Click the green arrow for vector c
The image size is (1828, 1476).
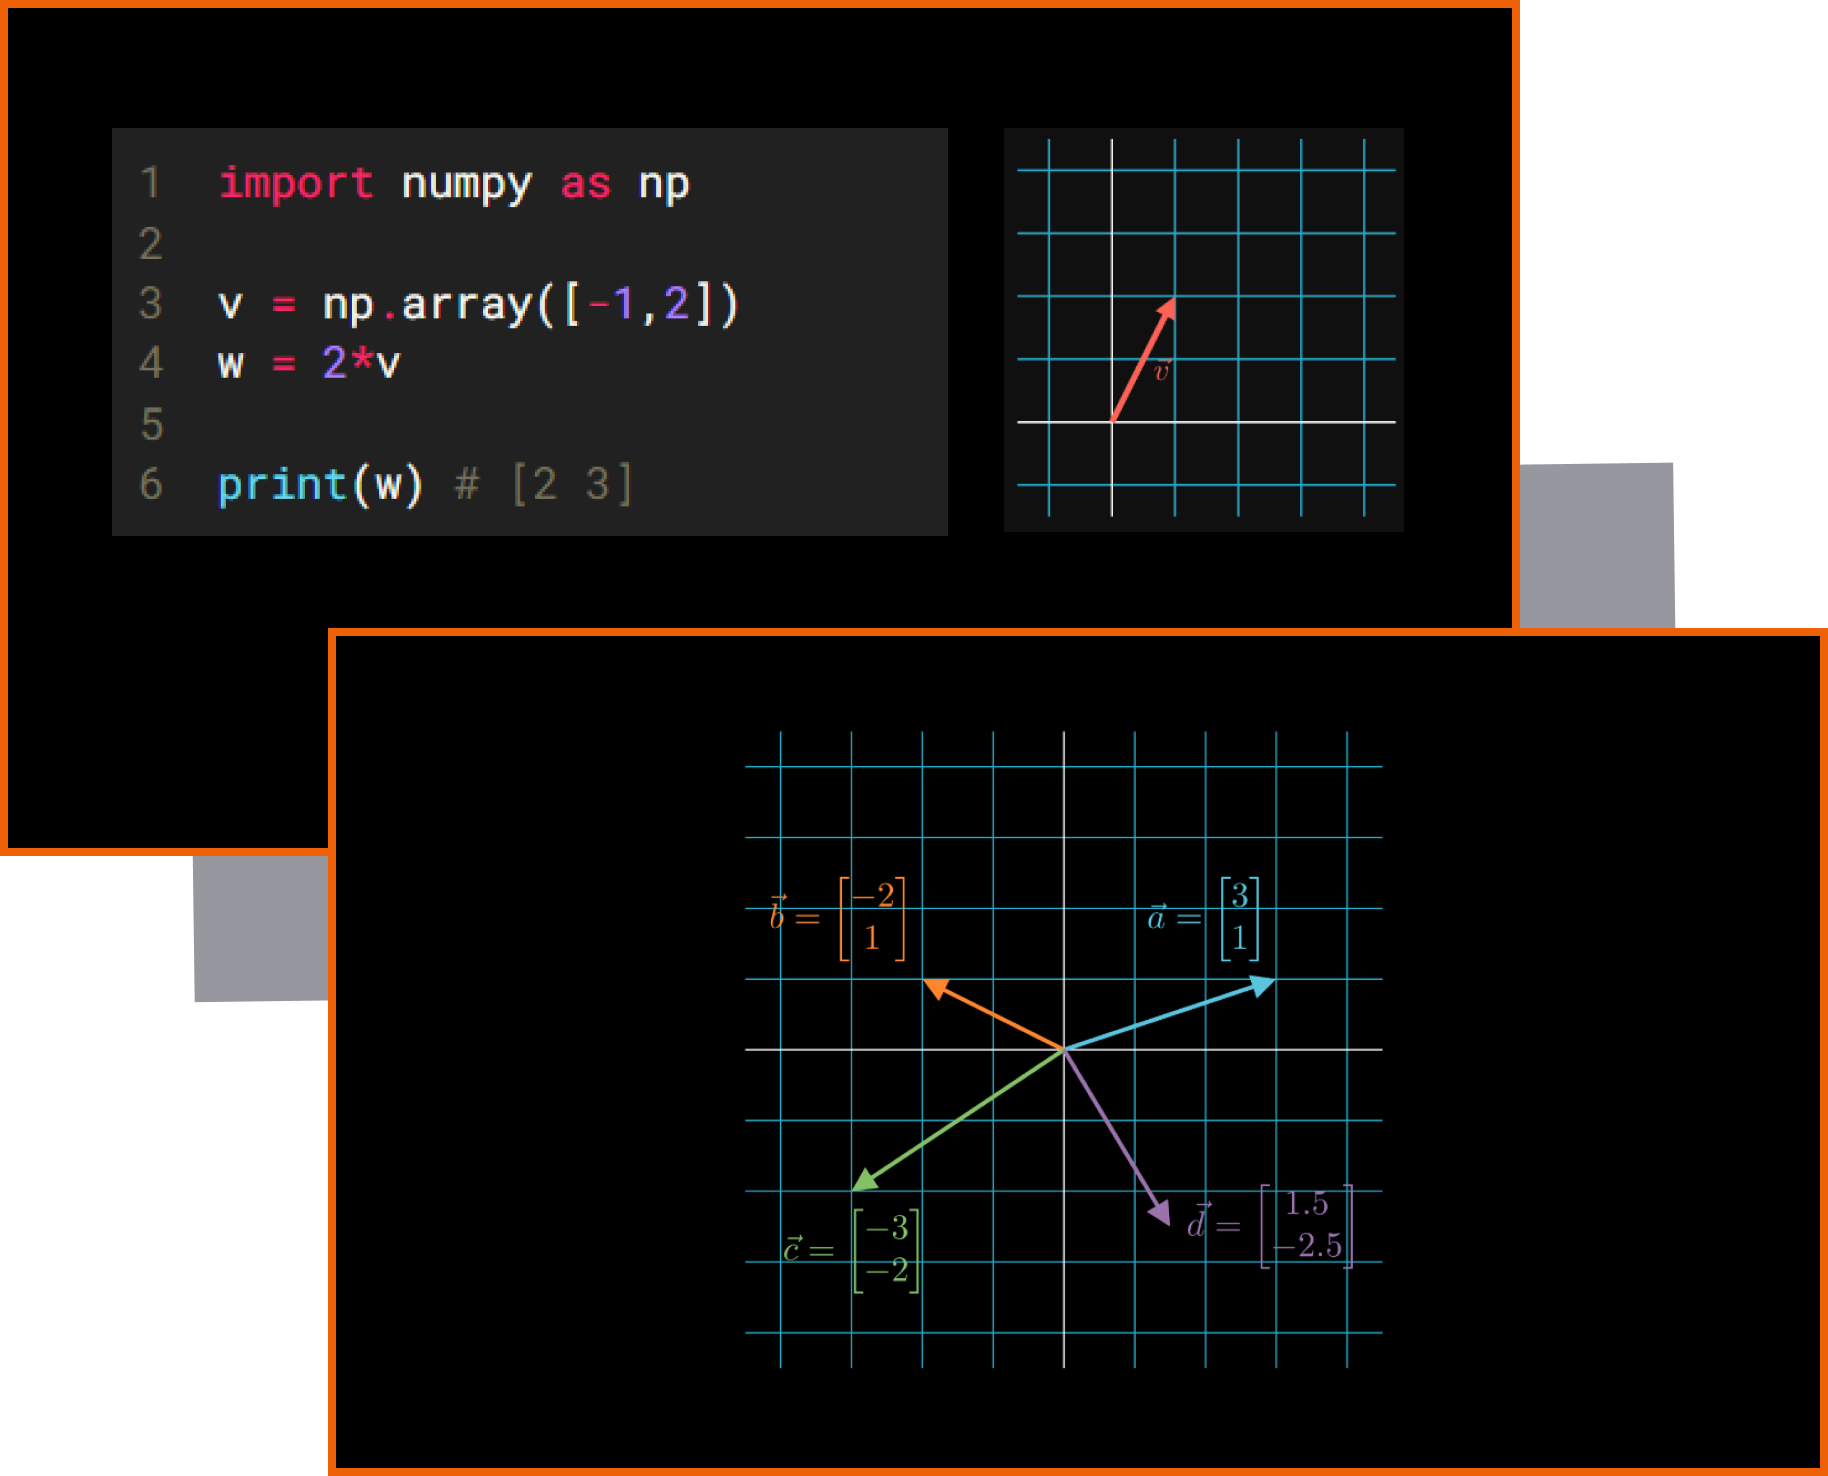point(958,1120)
